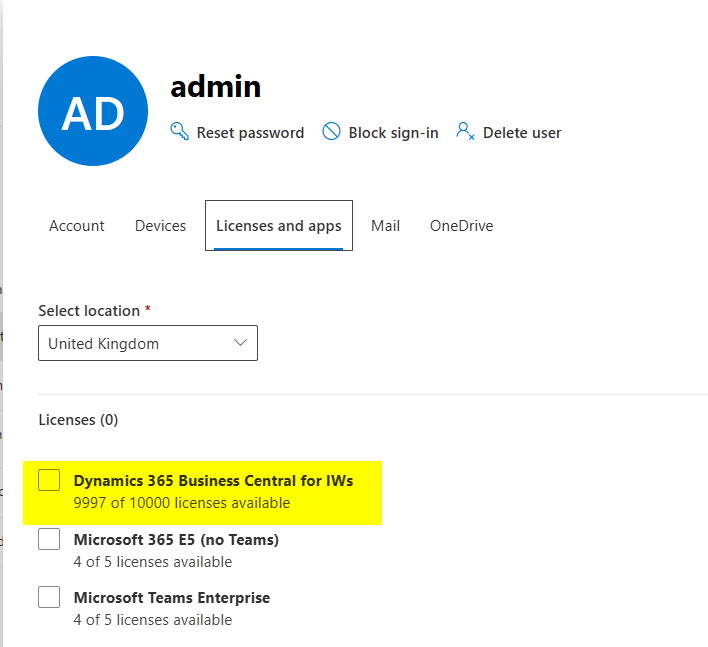Image resolution: width=708 pixels, height=647 pixels.
Task: Click the blue AD avatar circle
Action: coord(93,112)
